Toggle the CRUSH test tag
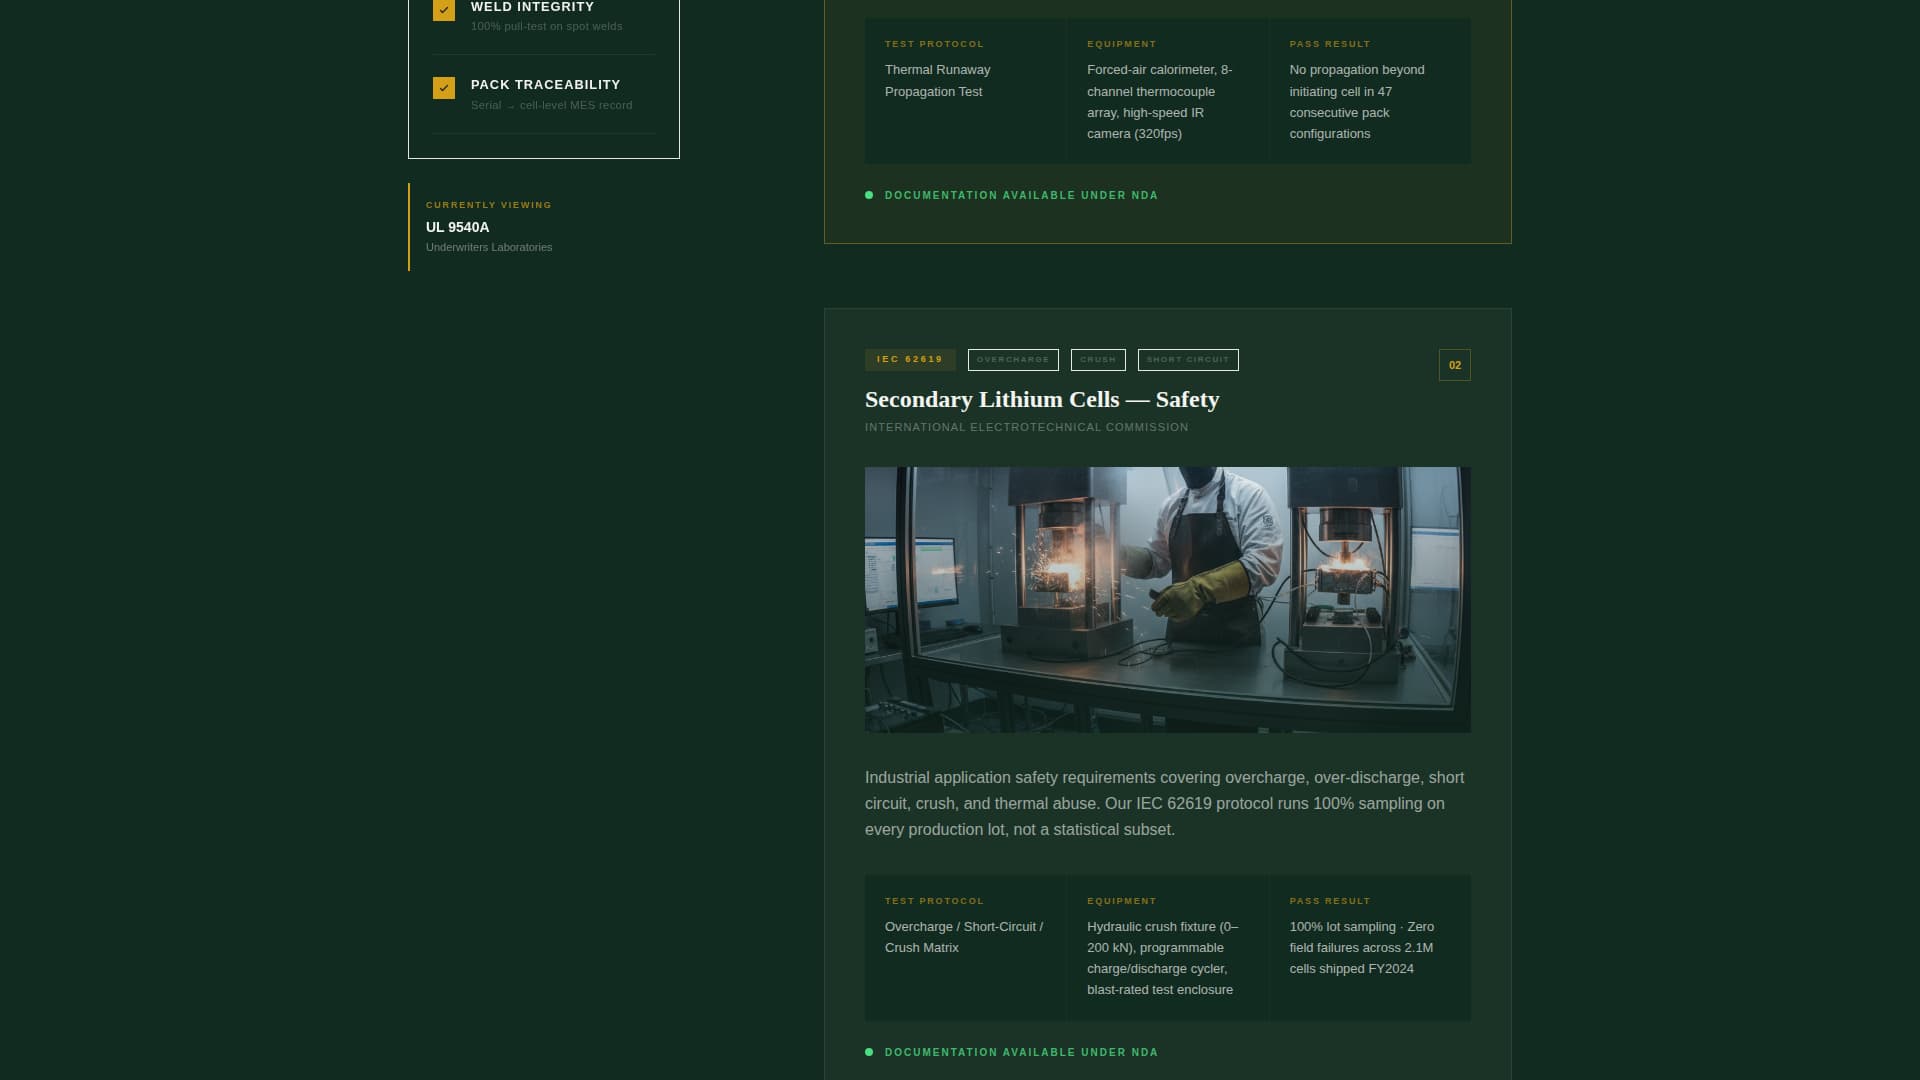Viewport: 1920px width, 1080px height. (1098, 359)
